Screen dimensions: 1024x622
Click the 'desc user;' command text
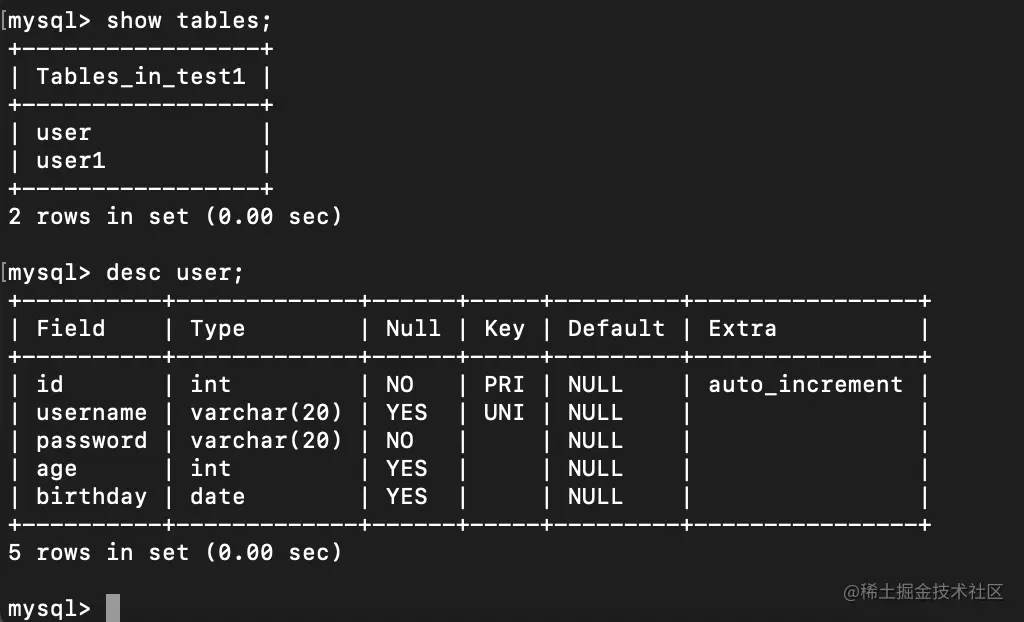click(x=175, y=272)
